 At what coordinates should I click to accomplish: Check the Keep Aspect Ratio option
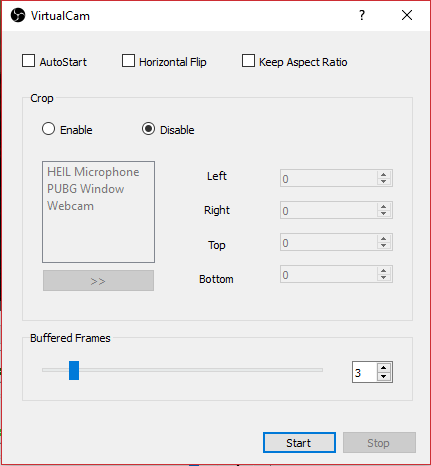tap(248, 61)
